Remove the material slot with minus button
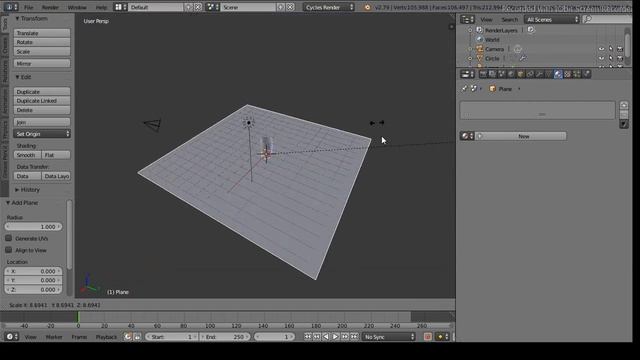The height and width of the screenshot is (360, 640). point(624,115)
